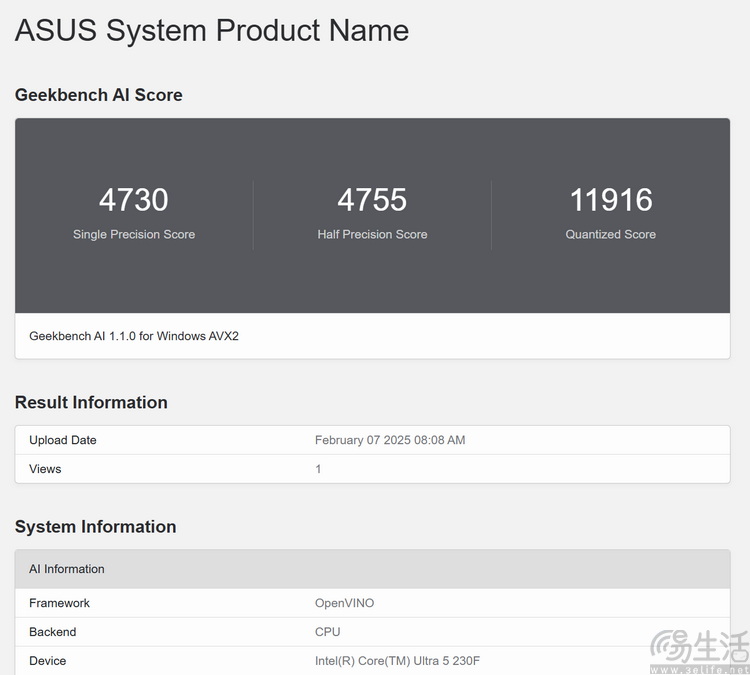The height and width of the screenshot is (675, 750).
Task: Click the Geekbench AI Score heading
Action: [x=99, y=95]
